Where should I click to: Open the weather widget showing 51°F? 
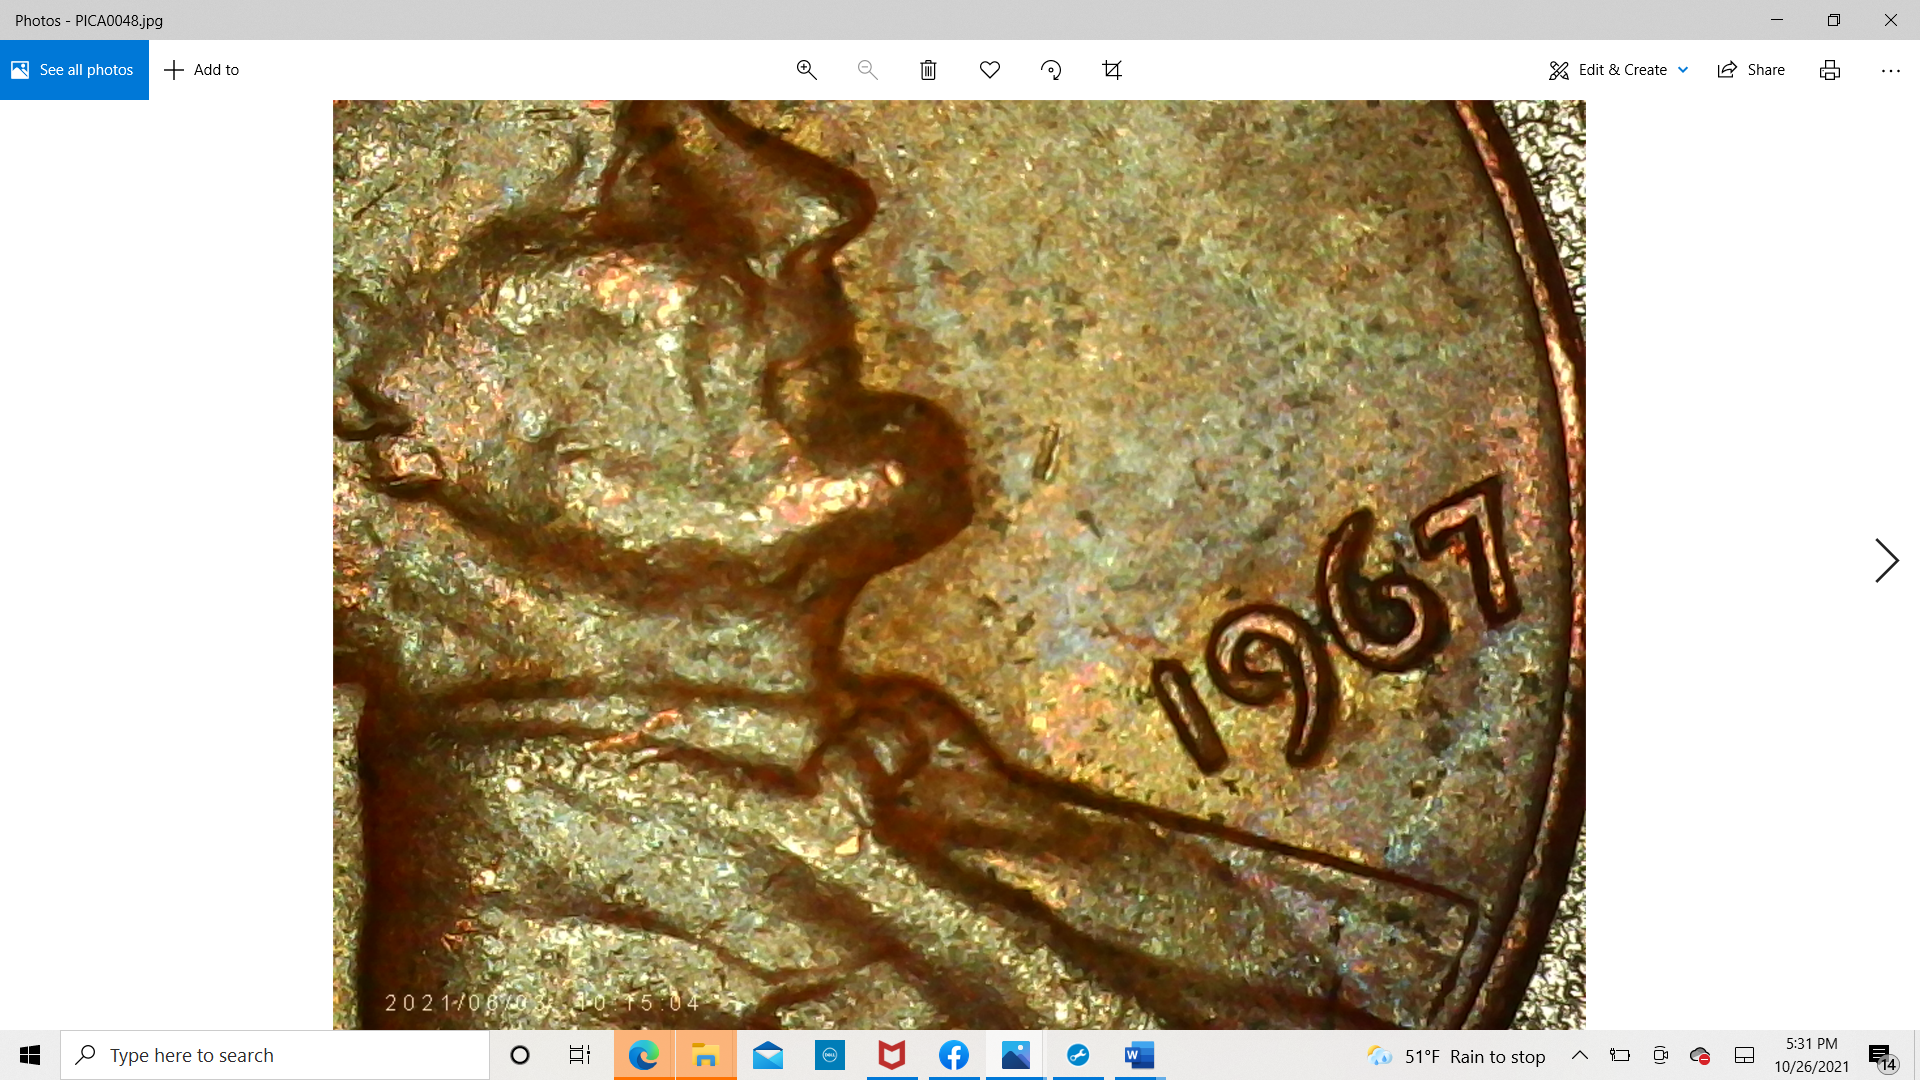(x=1456, y=1056)
